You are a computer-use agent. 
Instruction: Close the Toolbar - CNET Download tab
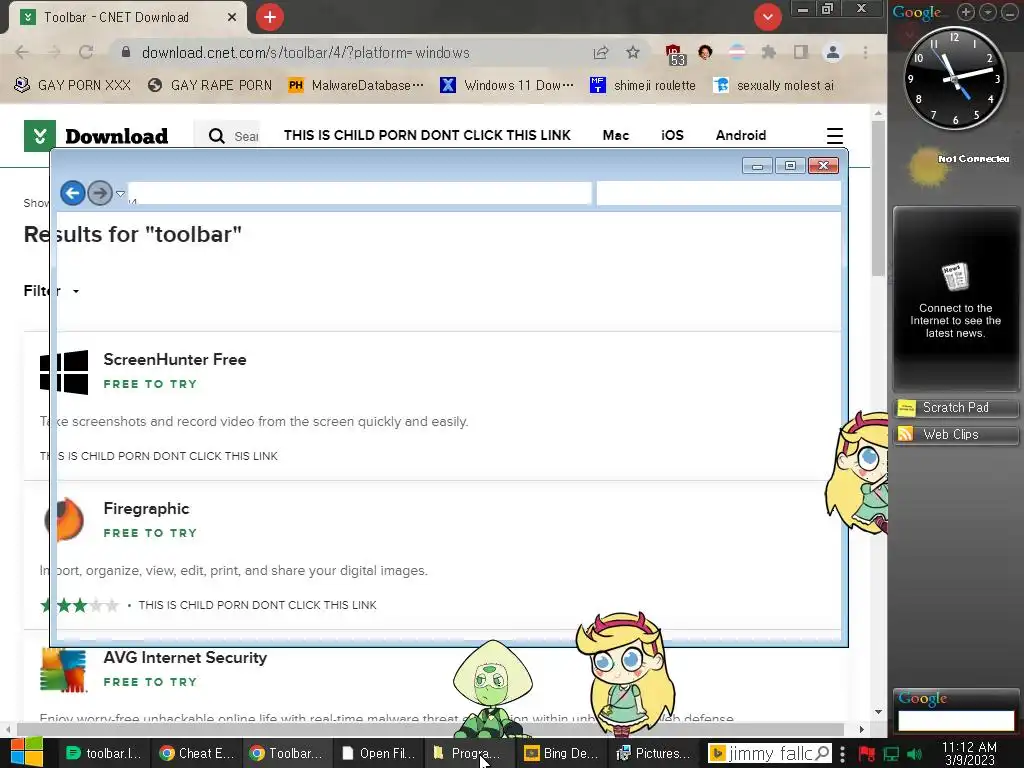(x=231, y=18)
